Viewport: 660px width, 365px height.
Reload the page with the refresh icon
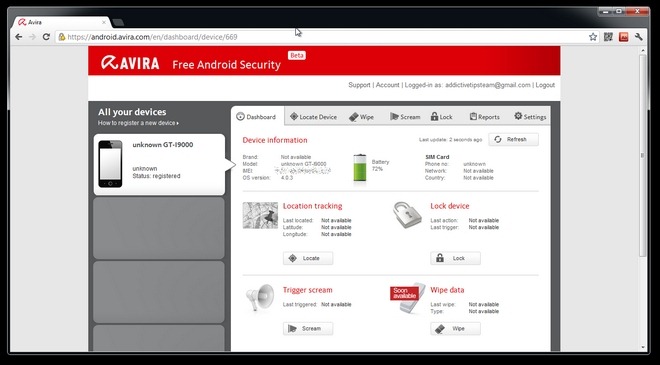pyautogui.click(x=46, y=37)
